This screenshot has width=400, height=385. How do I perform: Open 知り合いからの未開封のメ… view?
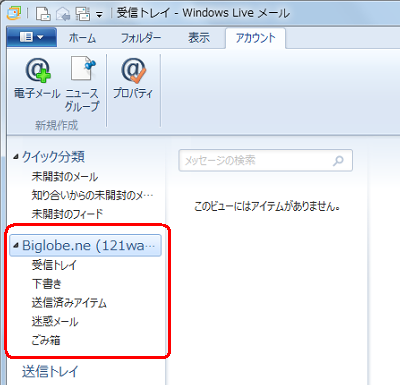(92, 195)
